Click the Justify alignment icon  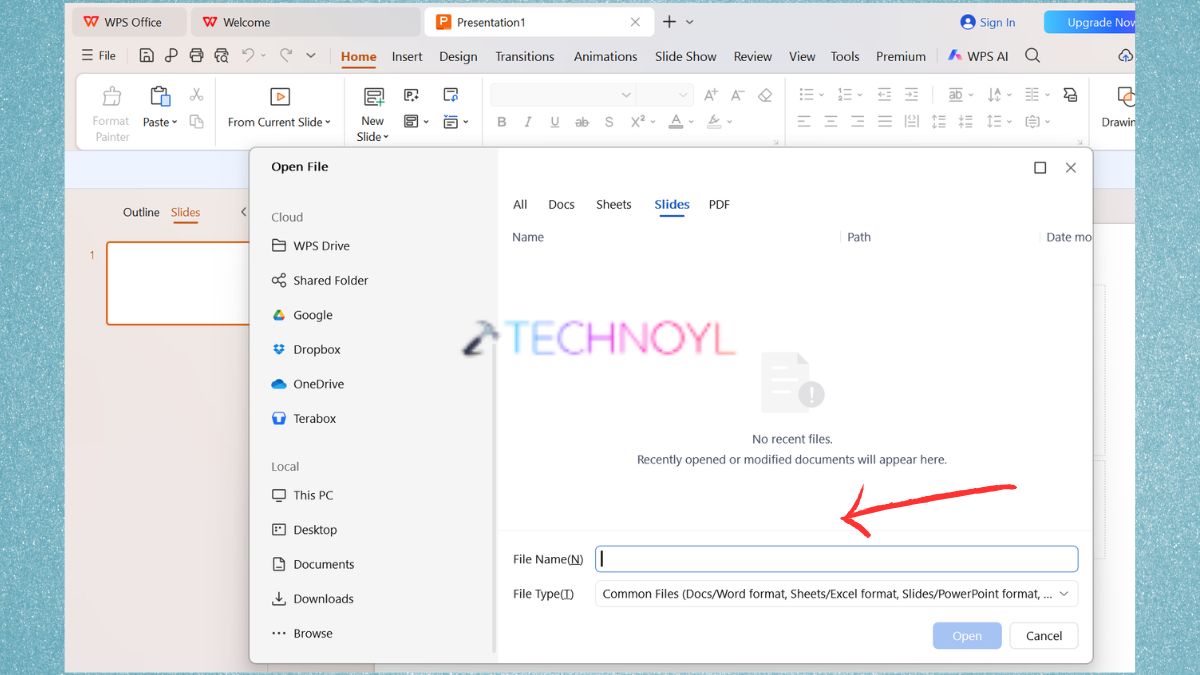point(884,122)
